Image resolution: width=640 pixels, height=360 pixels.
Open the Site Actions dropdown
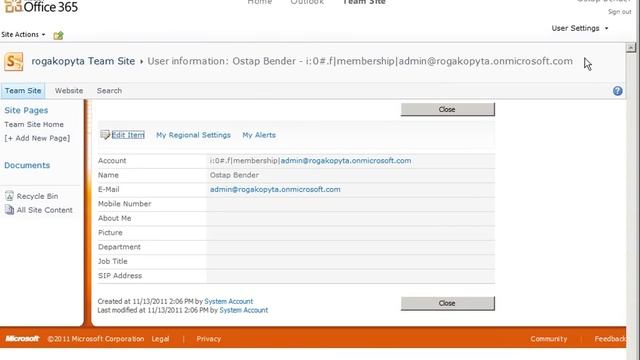[x=23, y=35]
